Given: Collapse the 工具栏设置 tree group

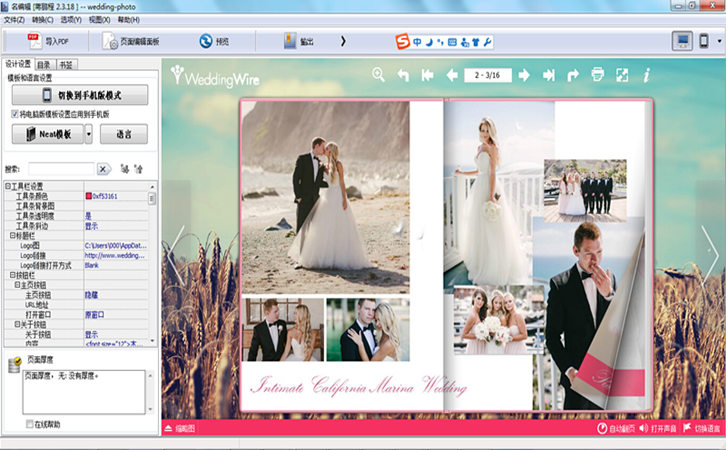Looking at the screenshot, I should point(7,186).
